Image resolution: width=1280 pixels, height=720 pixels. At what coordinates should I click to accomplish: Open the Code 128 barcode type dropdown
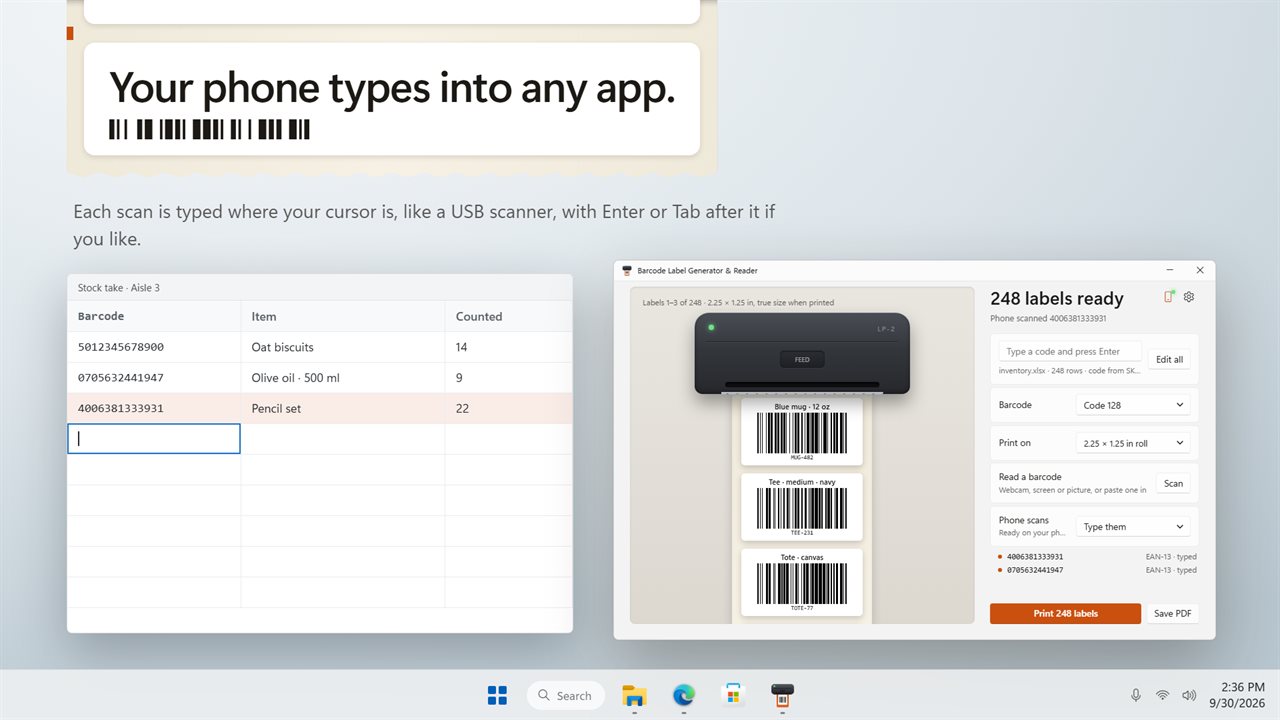click(x=1133, y=405)
